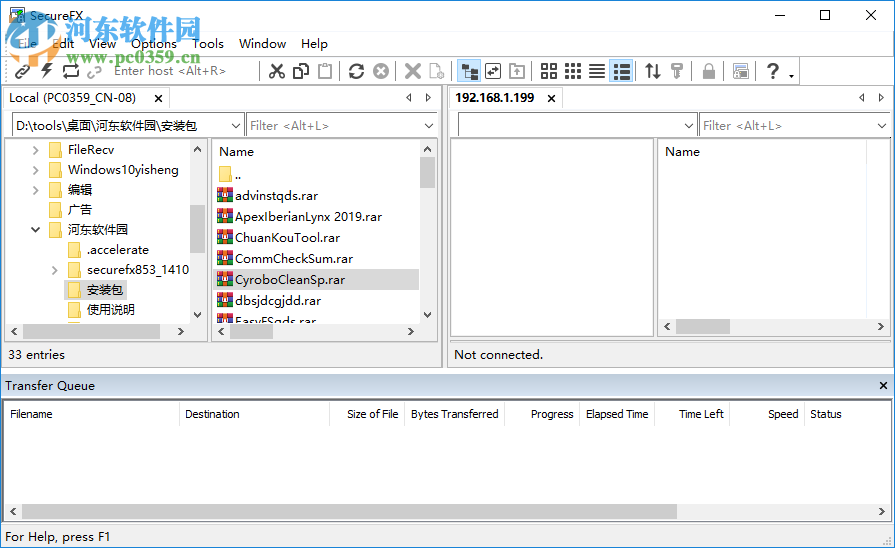Screen dimensions: 895x548
Task: Switch to small icons view
Action: click(573, 71)
